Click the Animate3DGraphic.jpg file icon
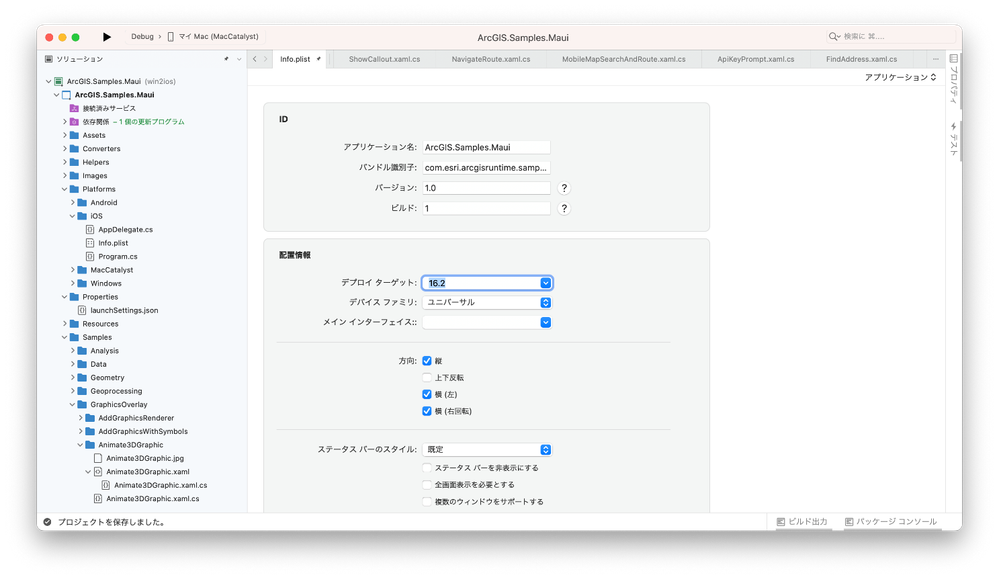The width and height of the screenshot is (999, 579). pos(98,458)
